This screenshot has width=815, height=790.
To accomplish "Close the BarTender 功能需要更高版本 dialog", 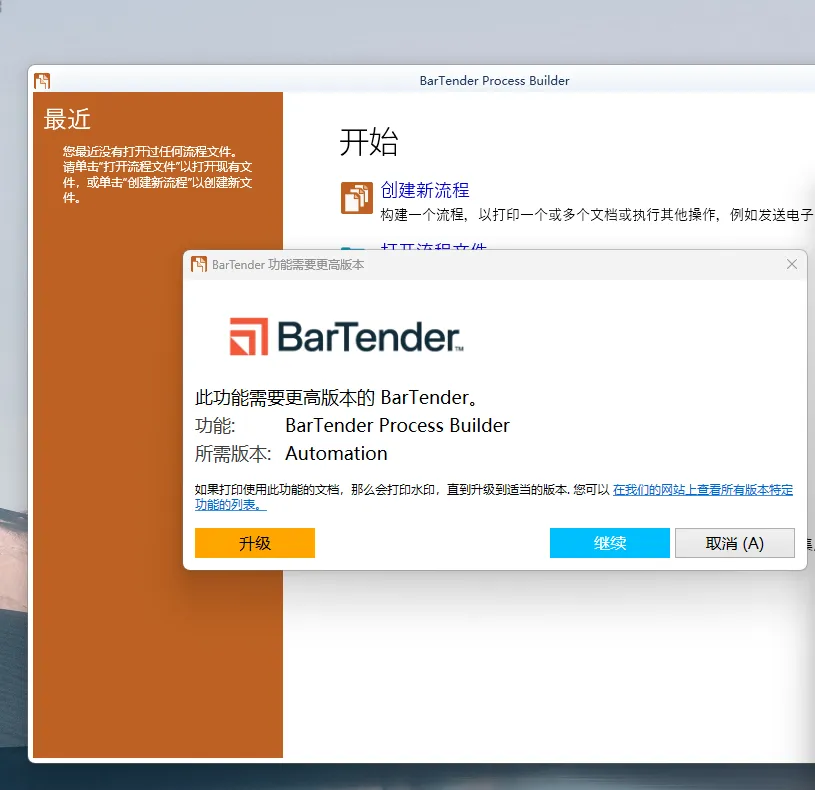I will pos(792,264).
